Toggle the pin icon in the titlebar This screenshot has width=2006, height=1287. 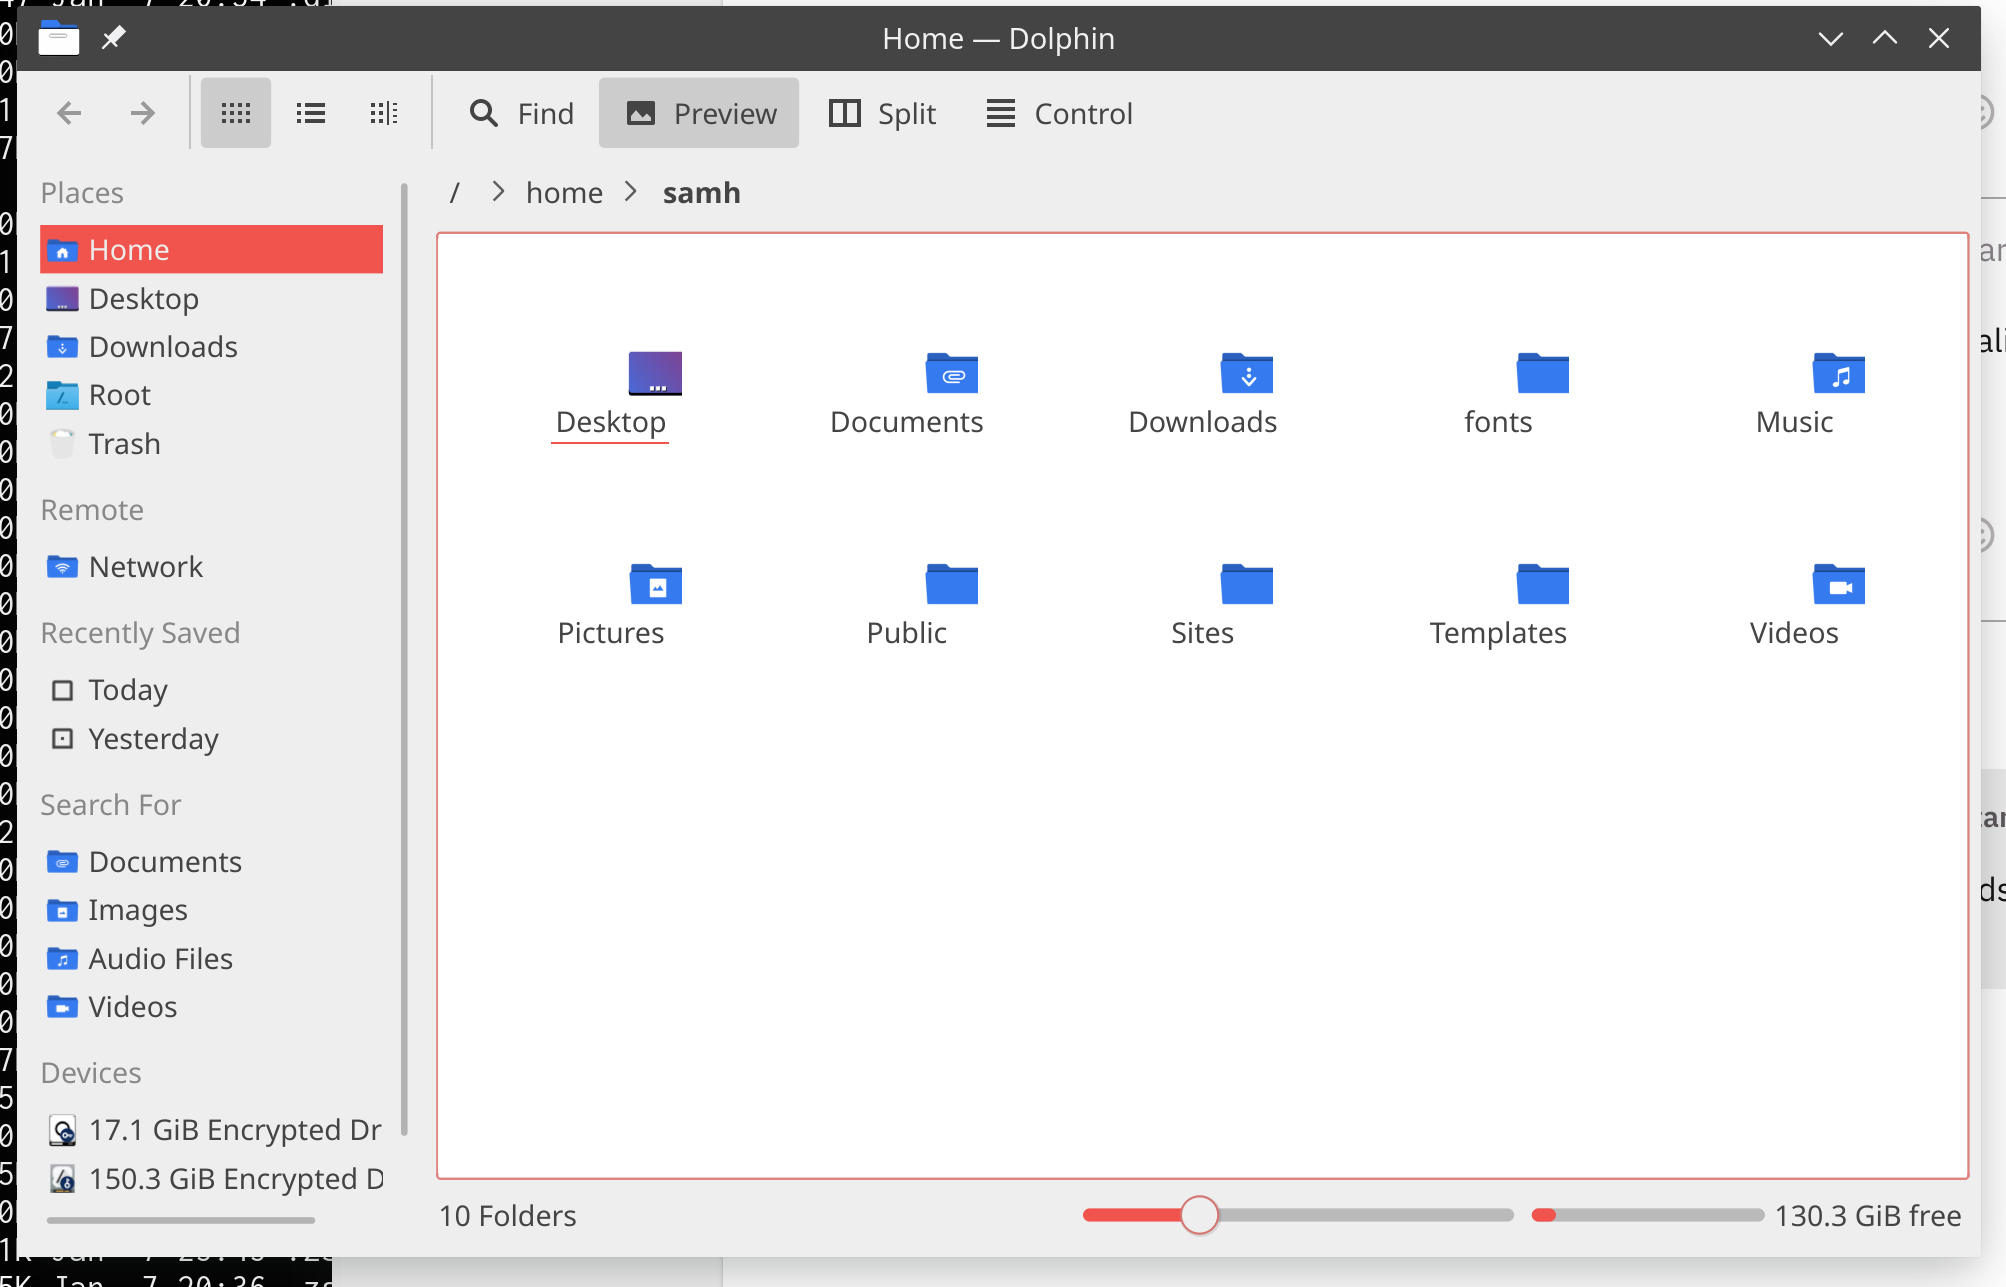(112, 38)
